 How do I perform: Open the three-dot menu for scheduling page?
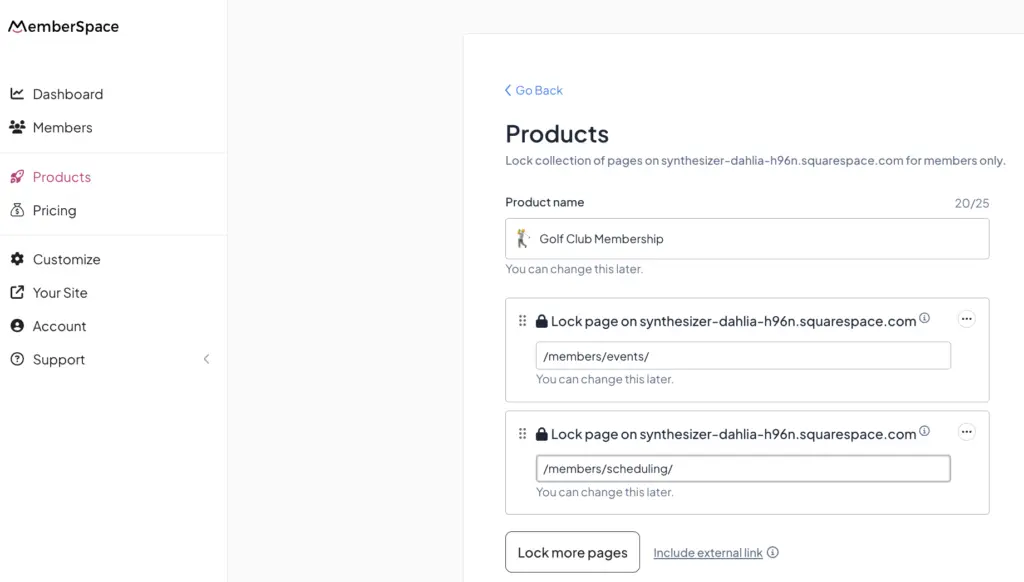966,433
